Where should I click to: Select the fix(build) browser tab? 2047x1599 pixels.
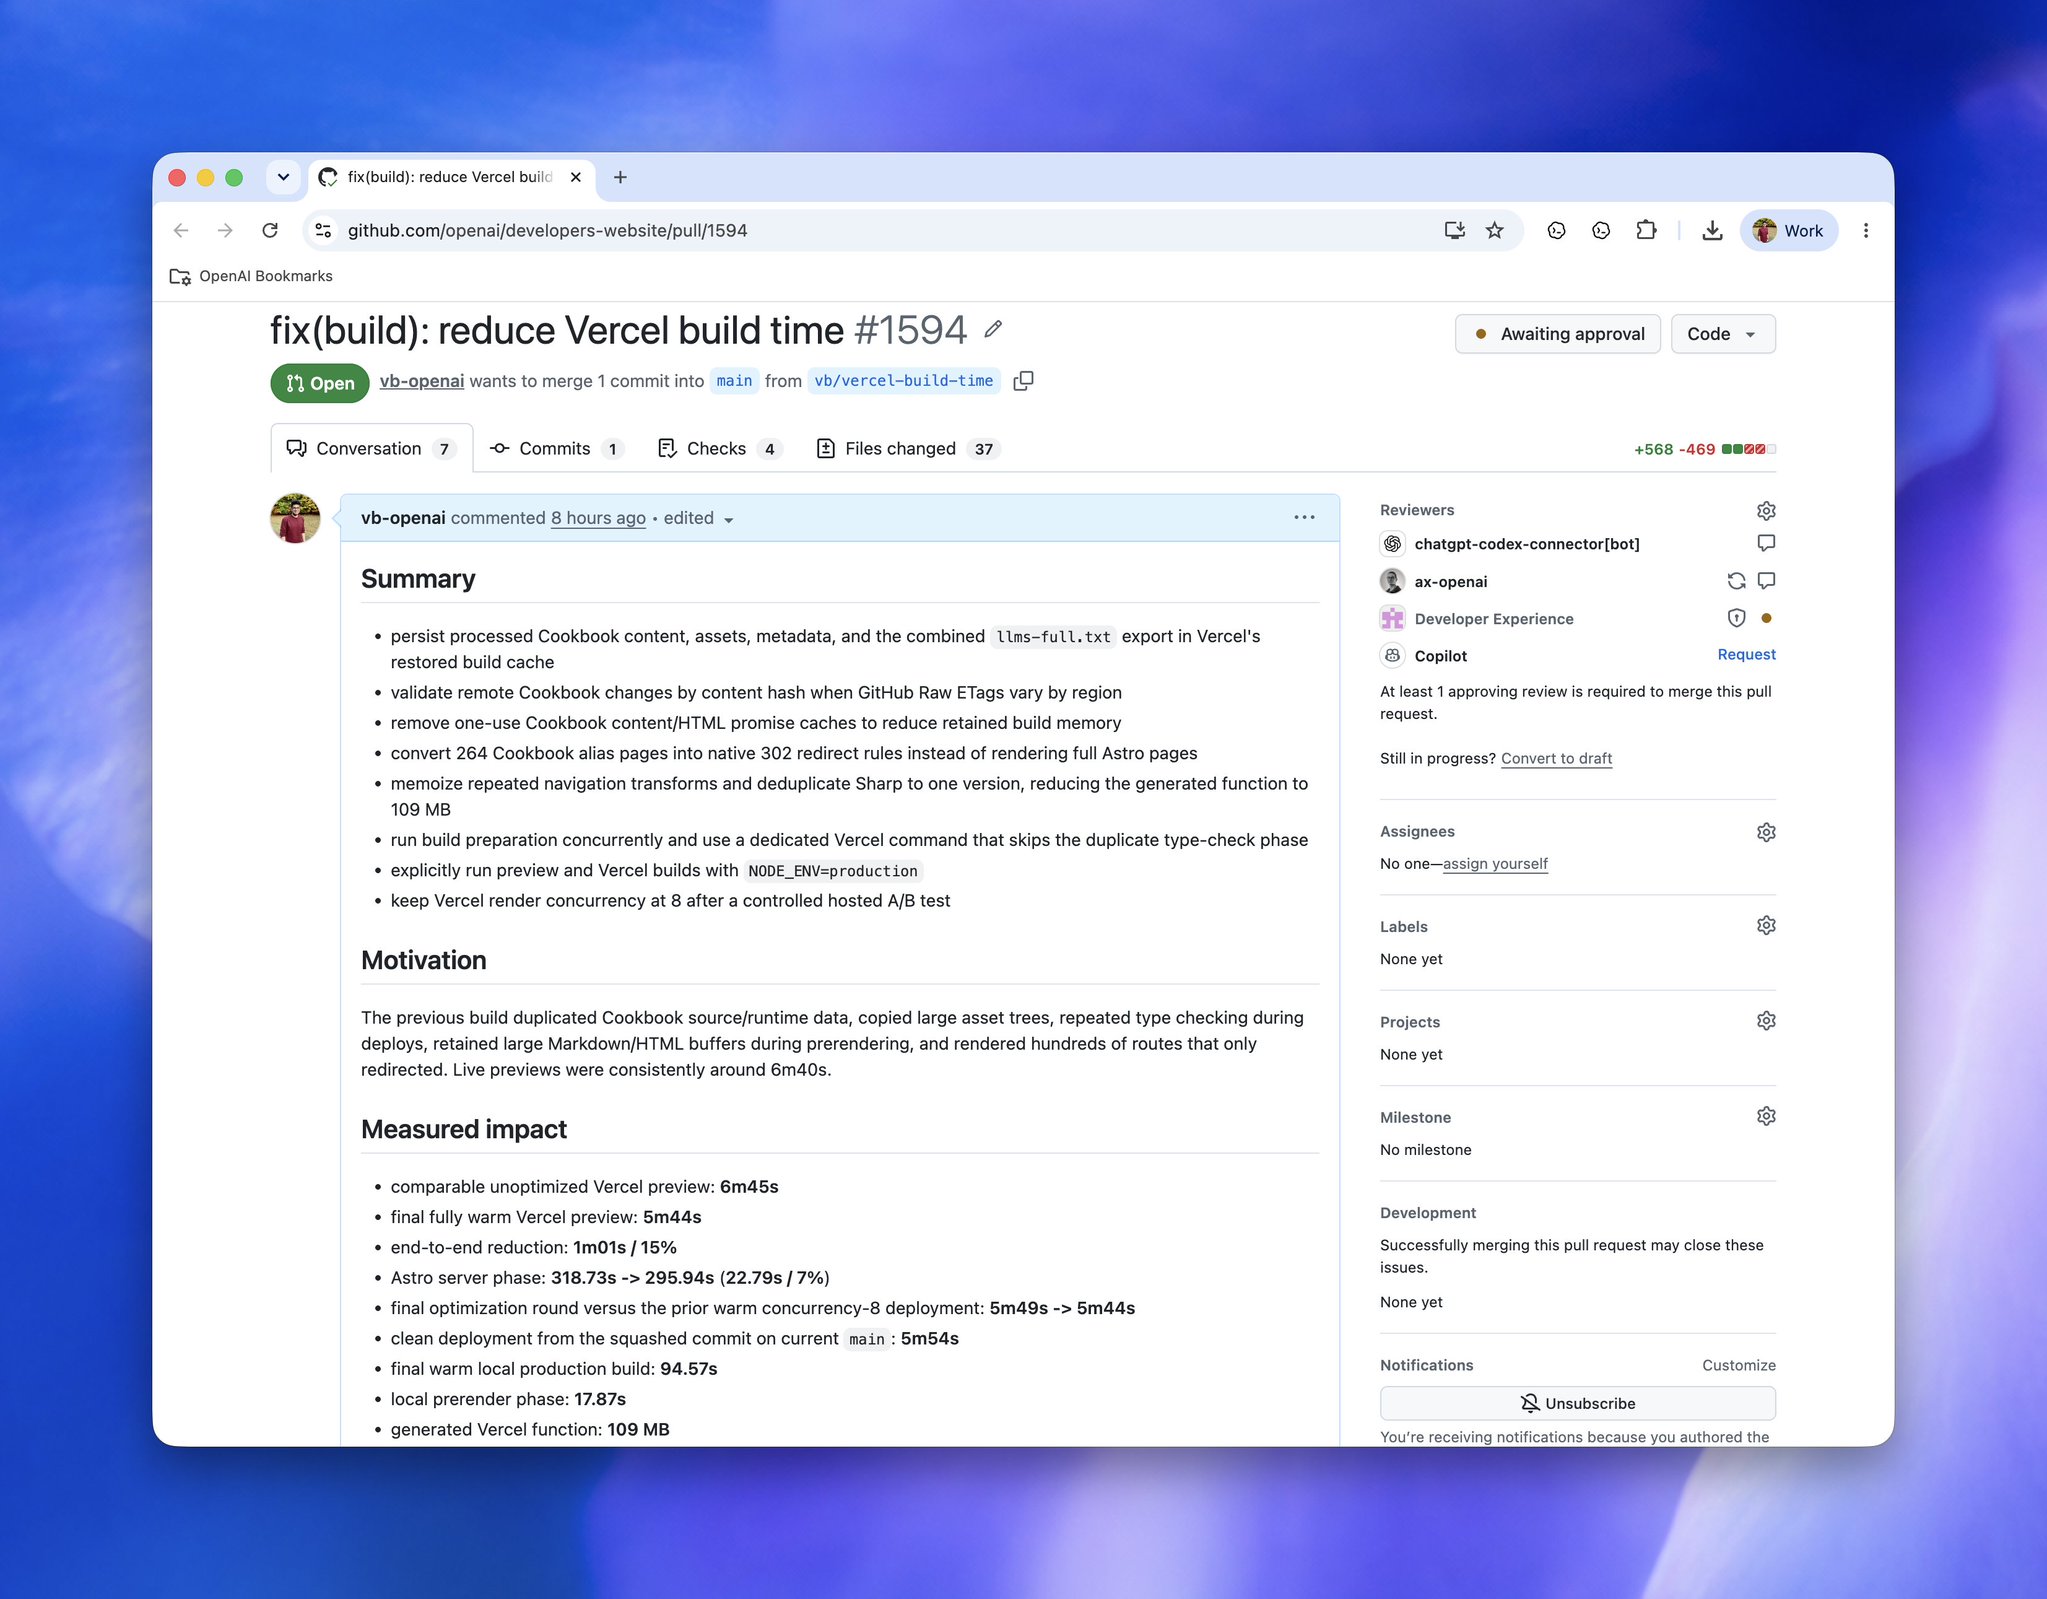(450, 177)
